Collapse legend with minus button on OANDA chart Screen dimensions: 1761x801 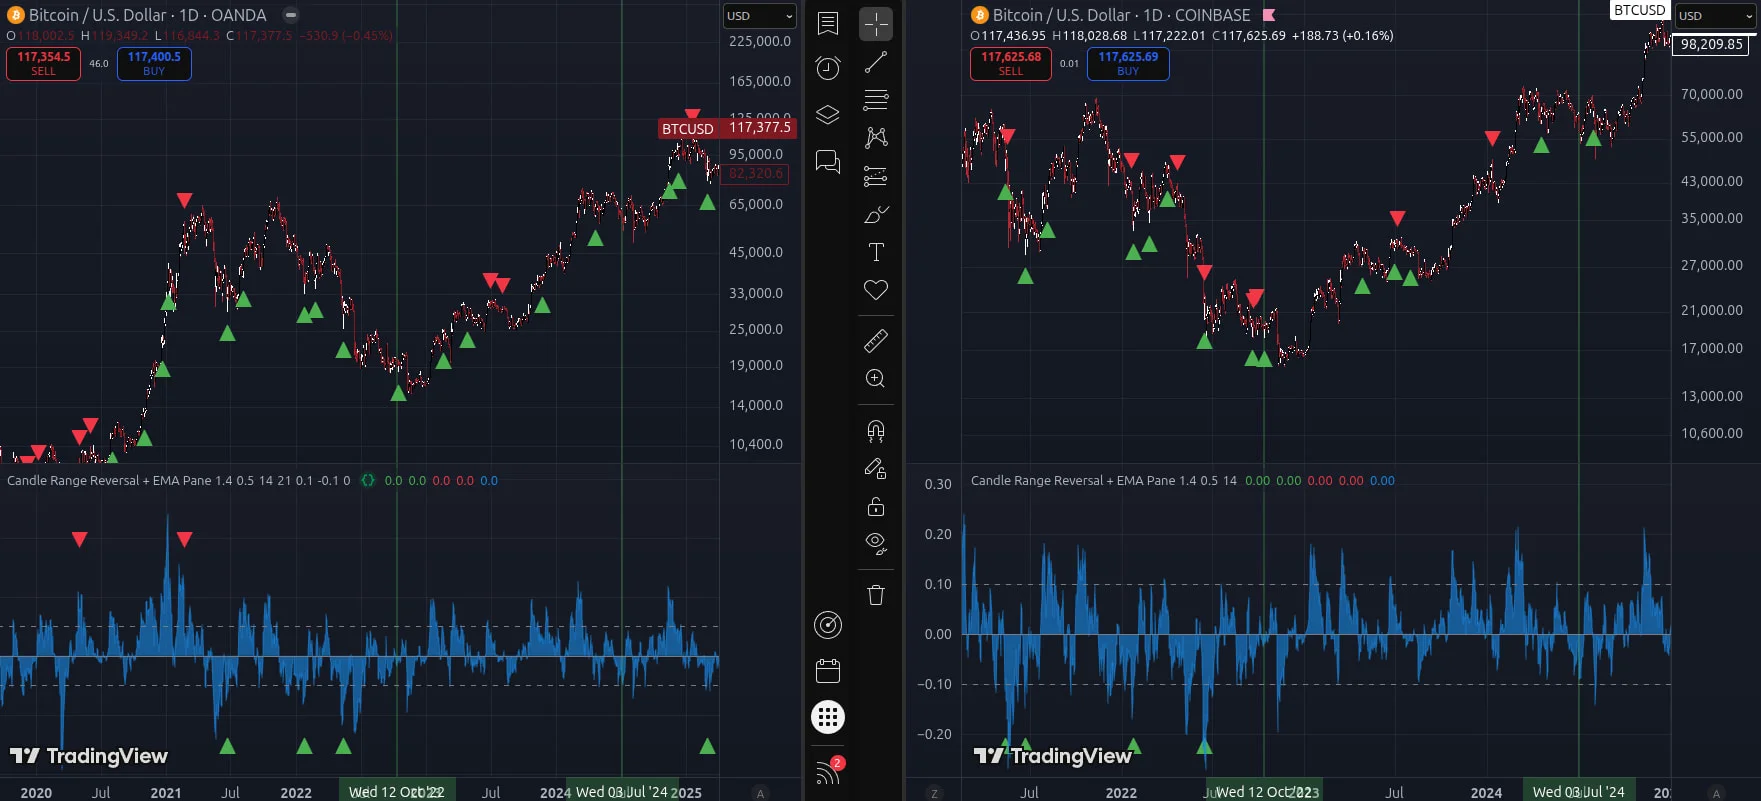point(290,15)
